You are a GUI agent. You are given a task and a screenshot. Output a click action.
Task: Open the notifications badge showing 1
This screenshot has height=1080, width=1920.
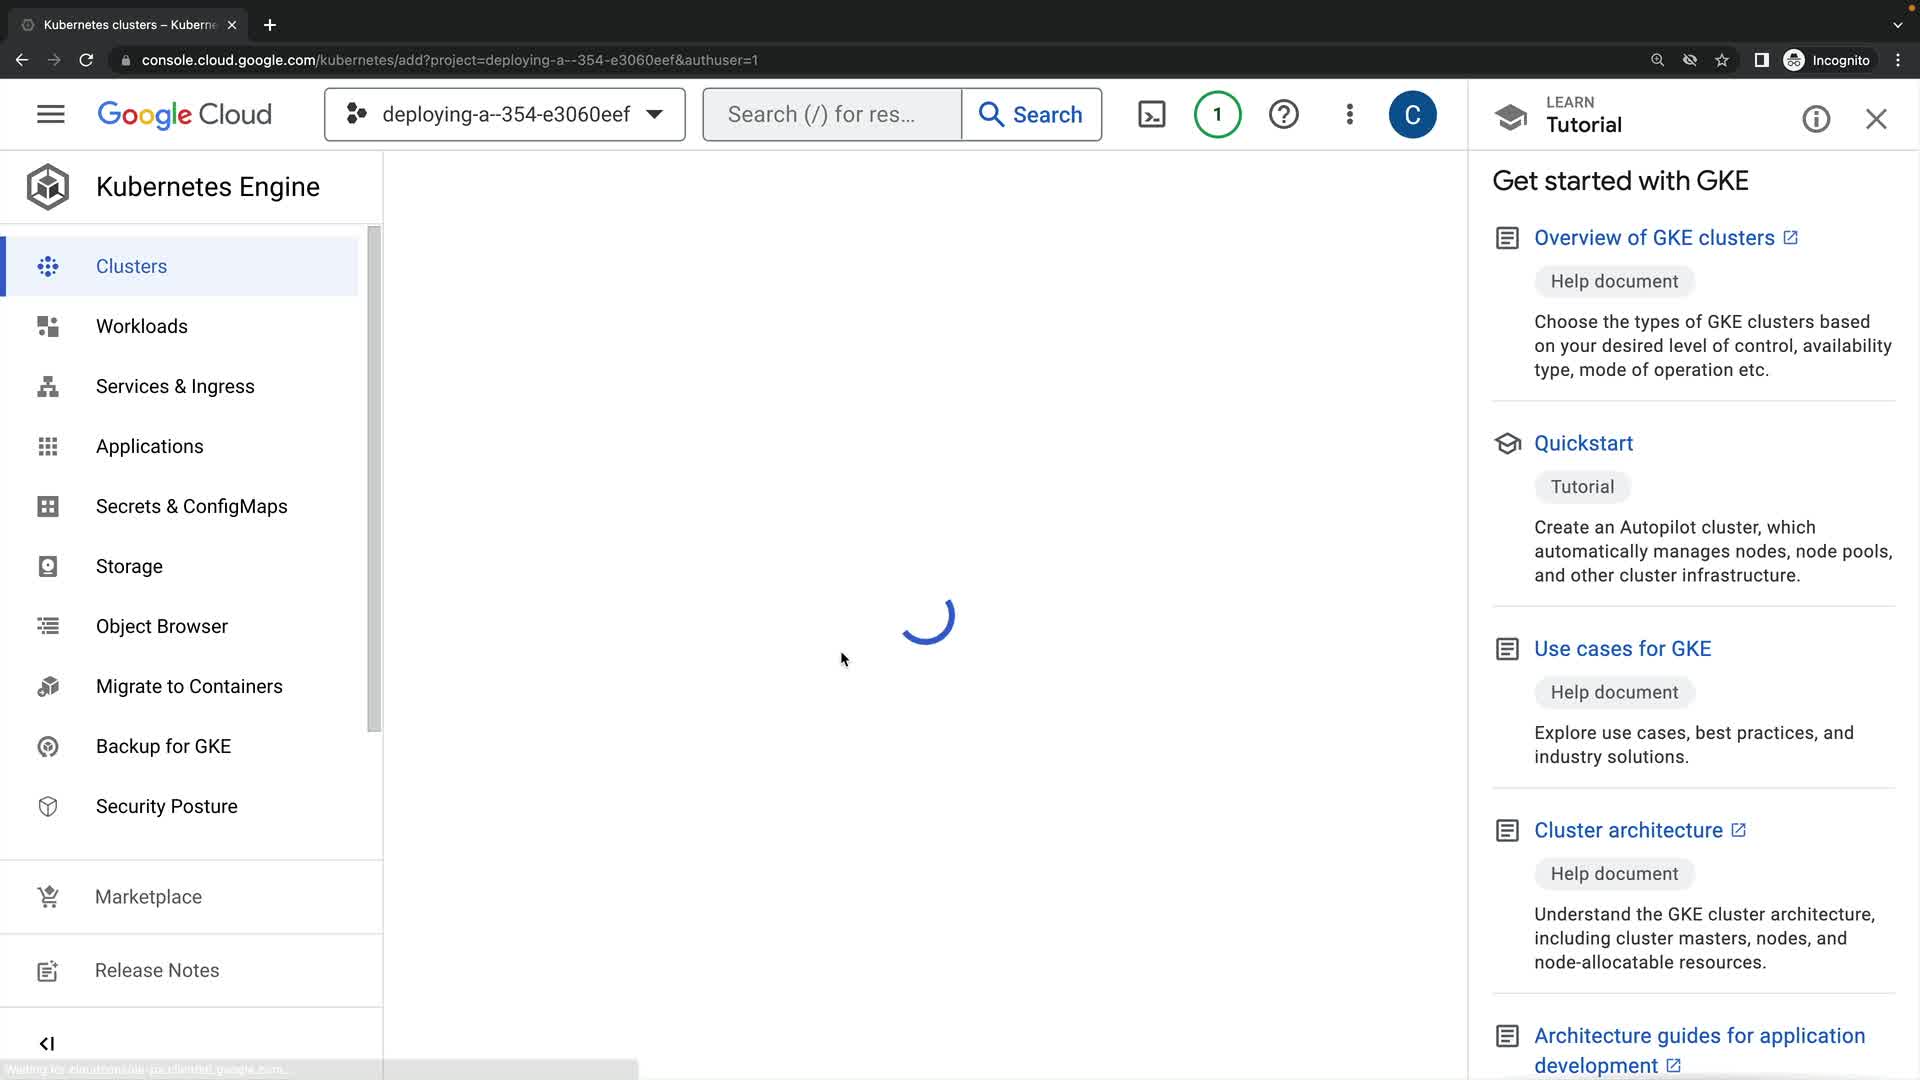pyautogui.click(x=1217, y=114)
